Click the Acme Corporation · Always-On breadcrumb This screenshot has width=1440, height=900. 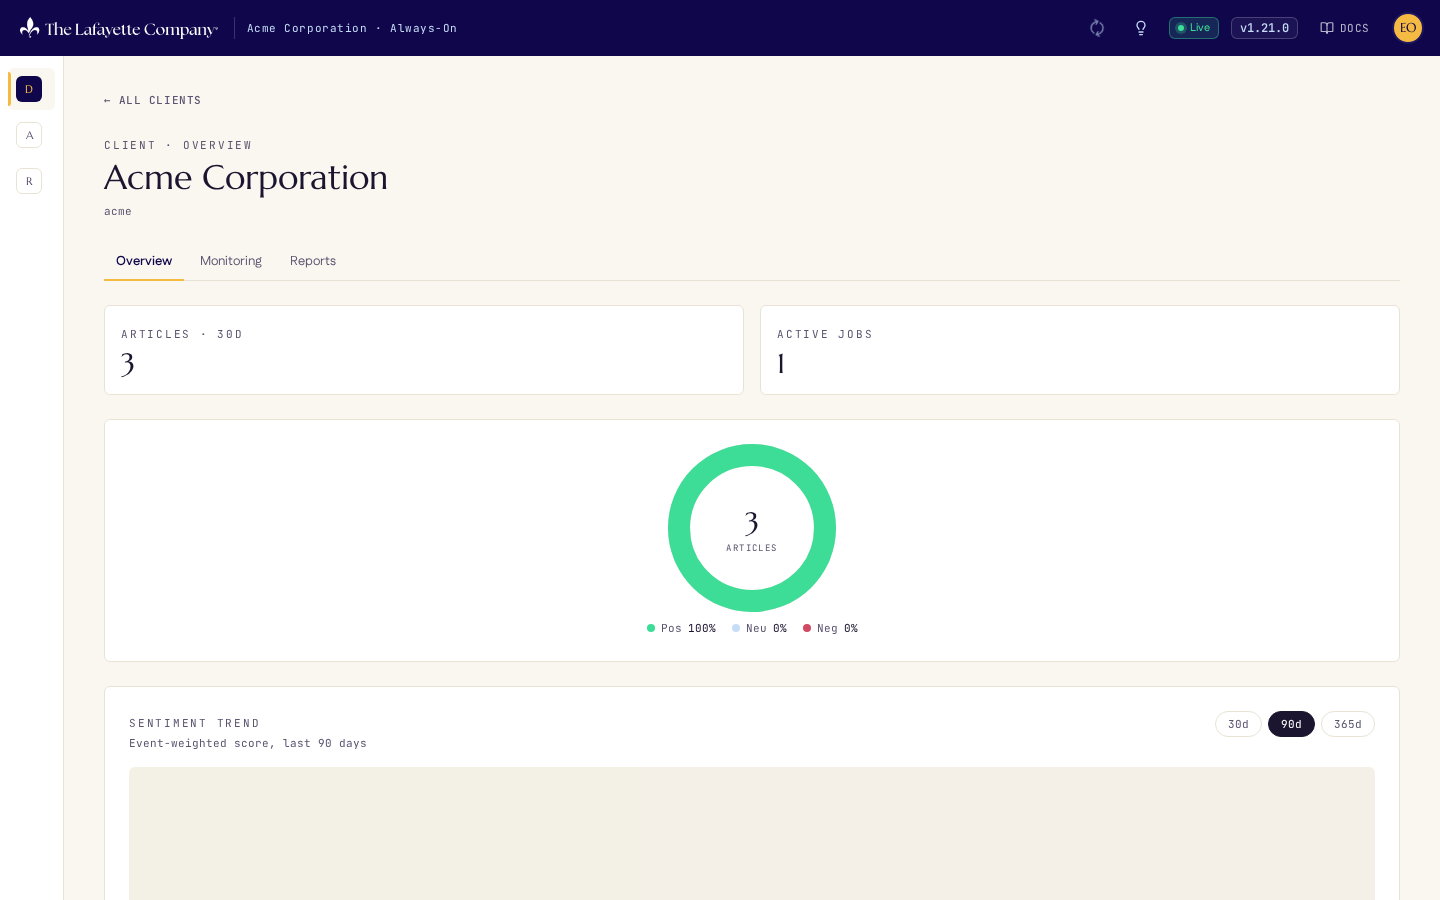[352, 28]
